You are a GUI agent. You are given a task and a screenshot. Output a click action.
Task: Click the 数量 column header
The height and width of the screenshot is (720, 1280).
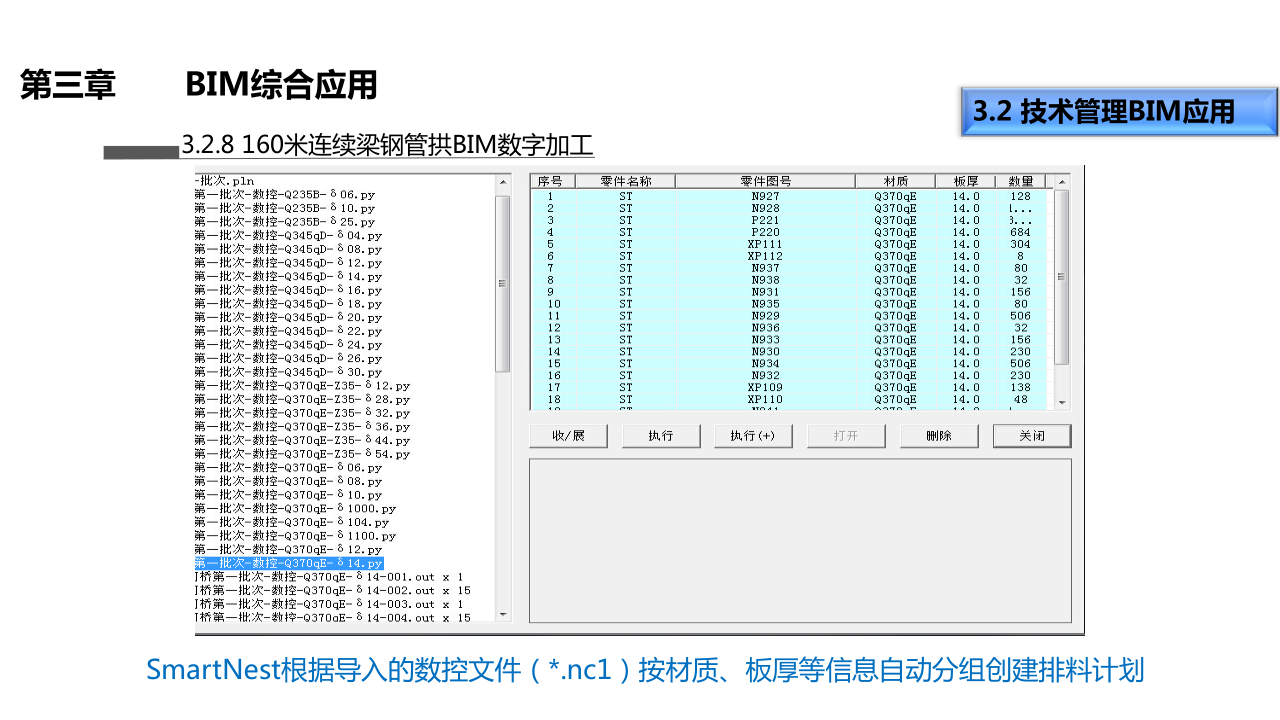tap(1021, 181)
